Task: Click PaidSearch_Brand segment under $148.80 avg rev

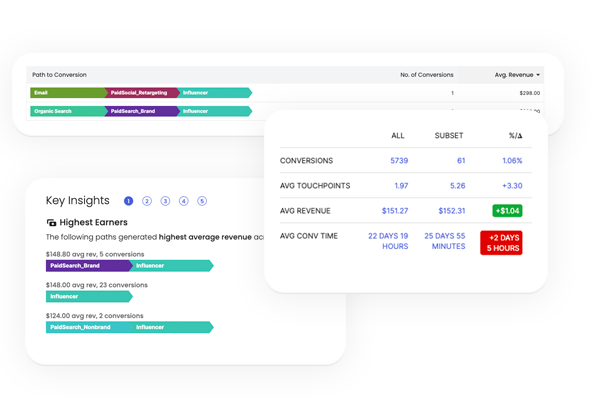Action: point(88,266)
